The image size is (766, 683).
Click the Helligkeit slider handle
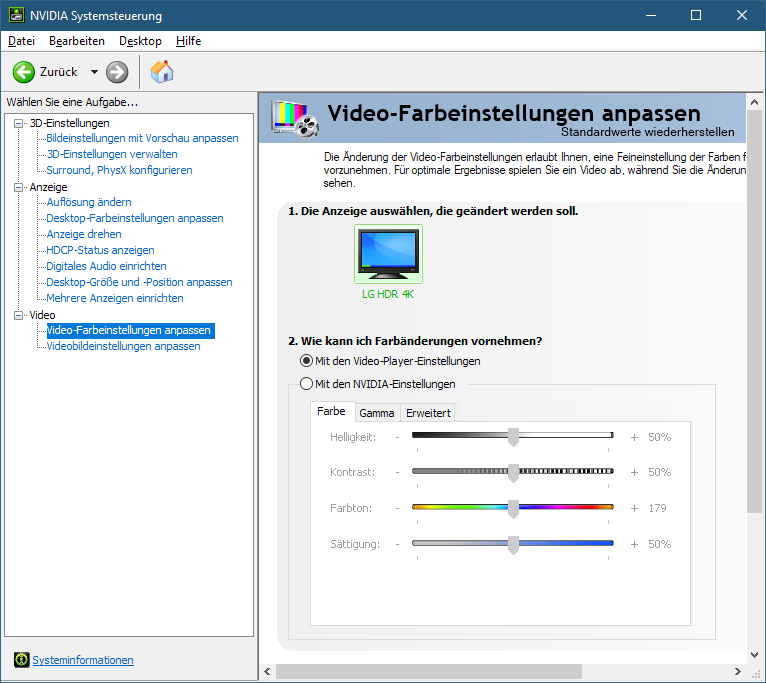[513, 437]
